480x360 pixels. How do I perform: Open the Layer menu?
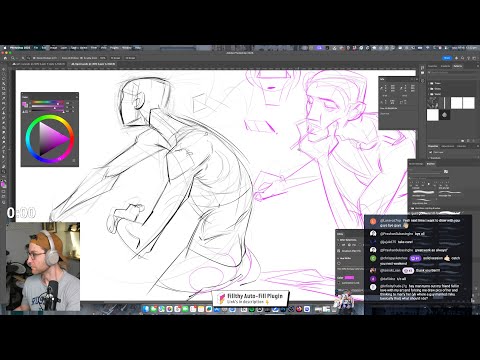coord(64,48)
